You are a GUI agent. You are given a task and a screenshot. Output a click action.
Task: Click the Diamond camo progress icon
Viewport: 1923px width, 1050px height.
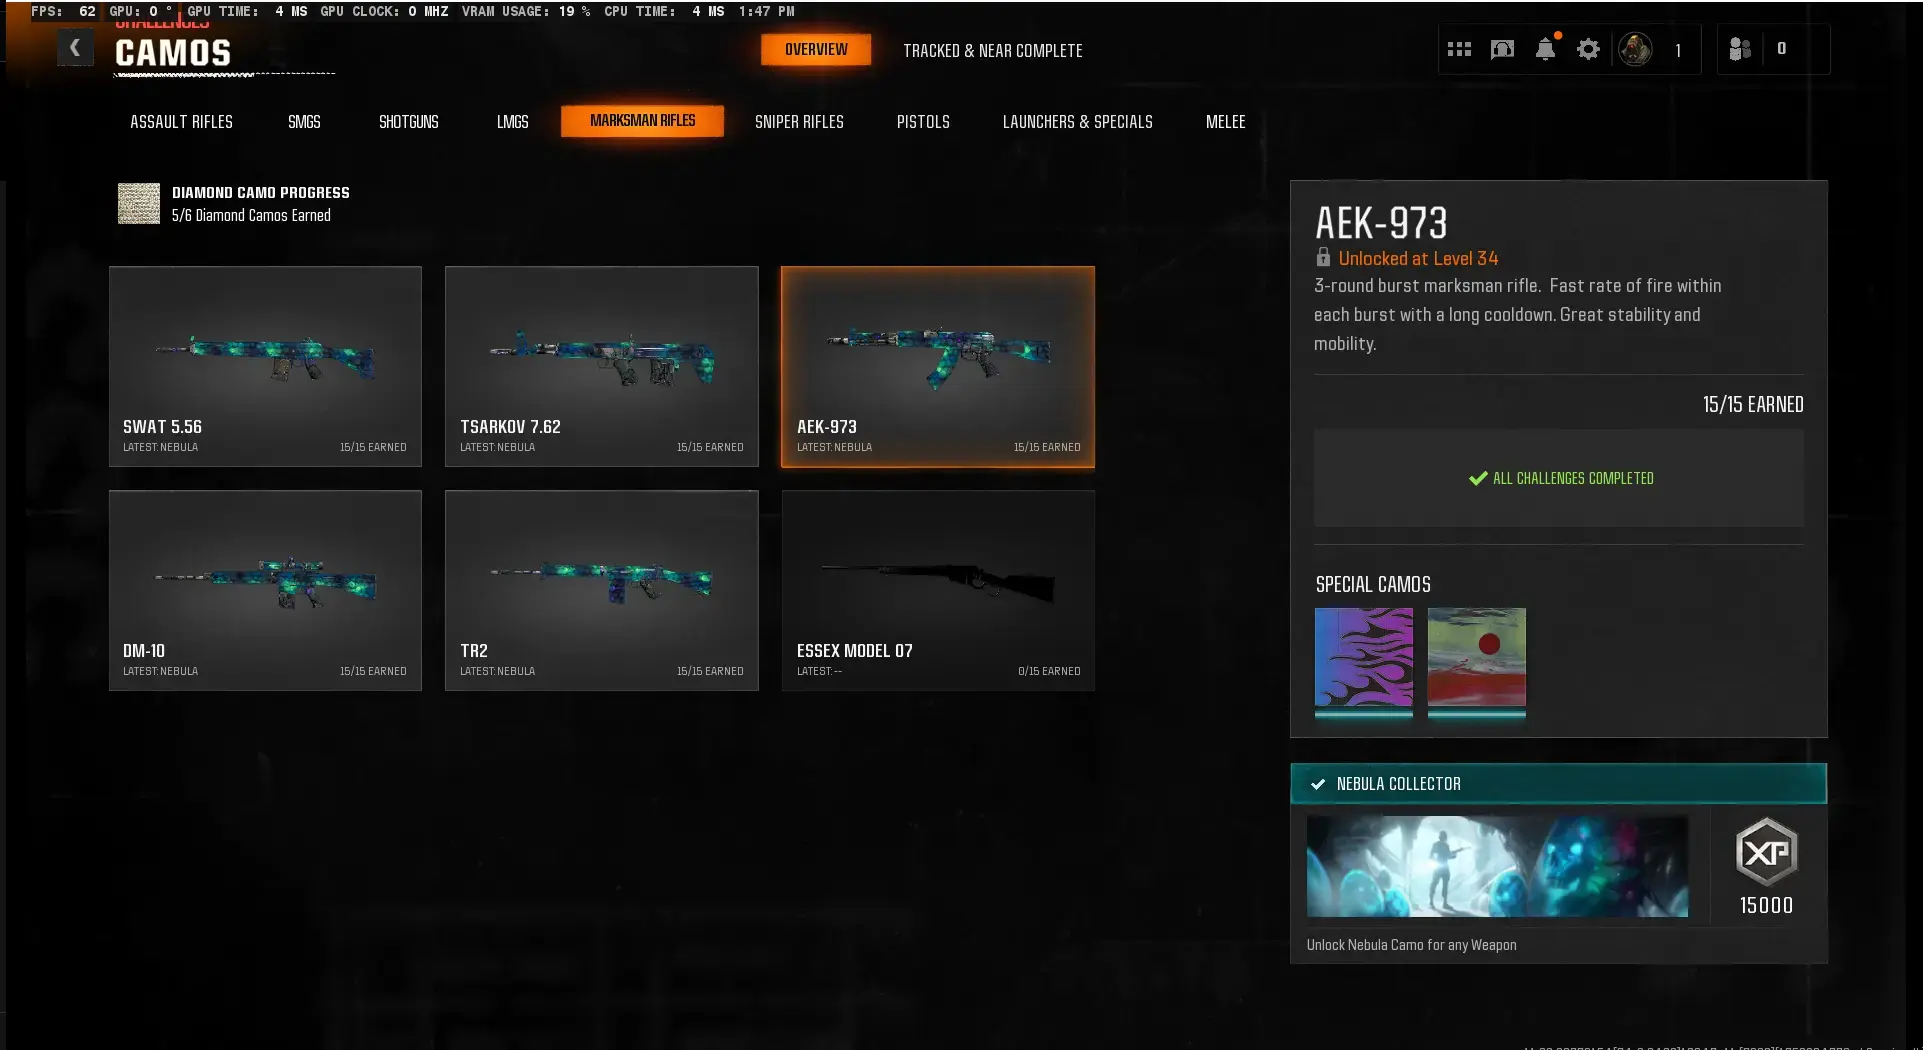tap(139, 203)
